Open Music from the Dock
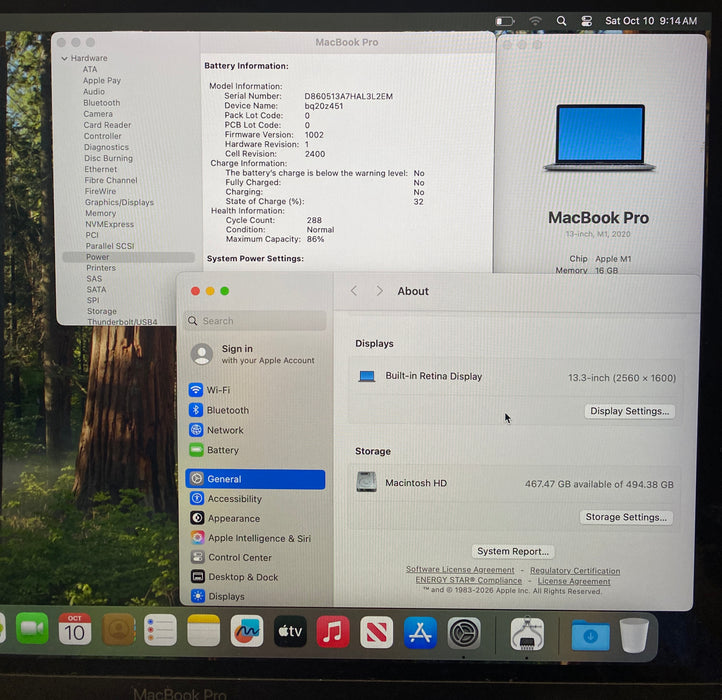Image resolution: width=722 pixels, height=700 pixels. tap(333, 632)
